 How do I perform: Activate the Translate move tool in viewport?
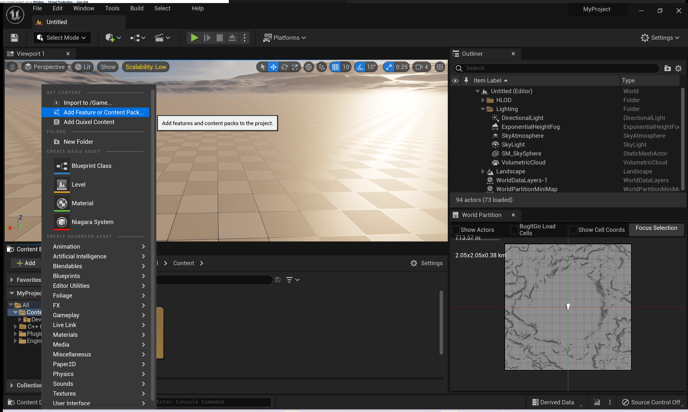[273, 67]
